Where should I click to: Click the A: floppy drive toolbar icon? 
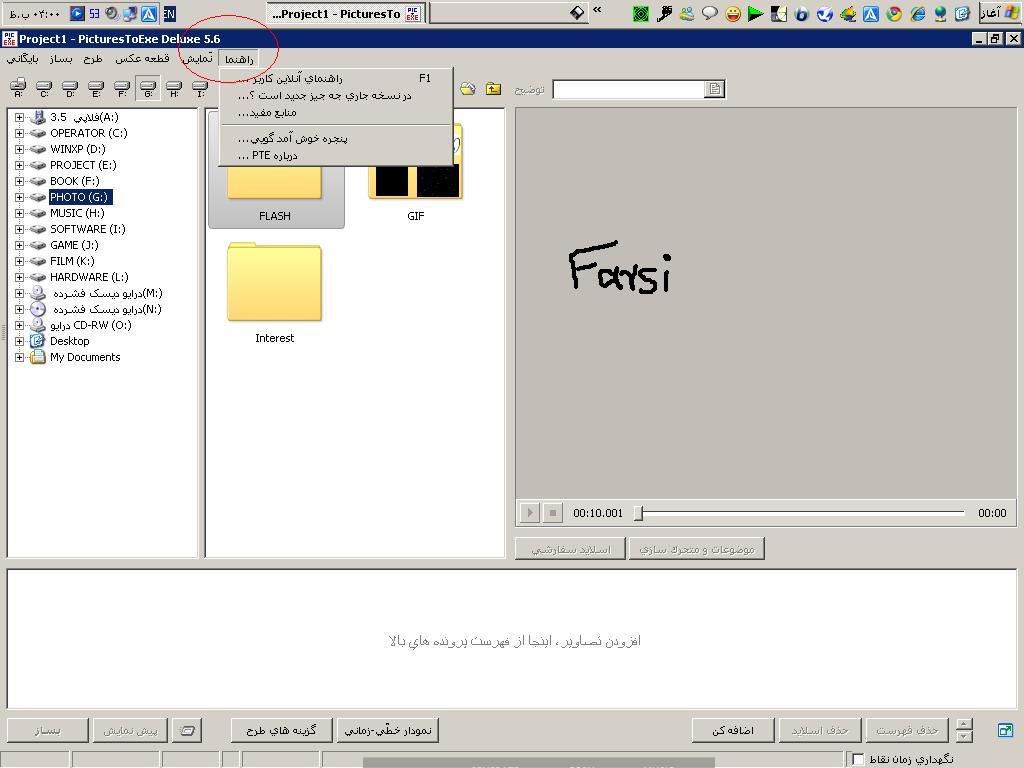(18, 89)
